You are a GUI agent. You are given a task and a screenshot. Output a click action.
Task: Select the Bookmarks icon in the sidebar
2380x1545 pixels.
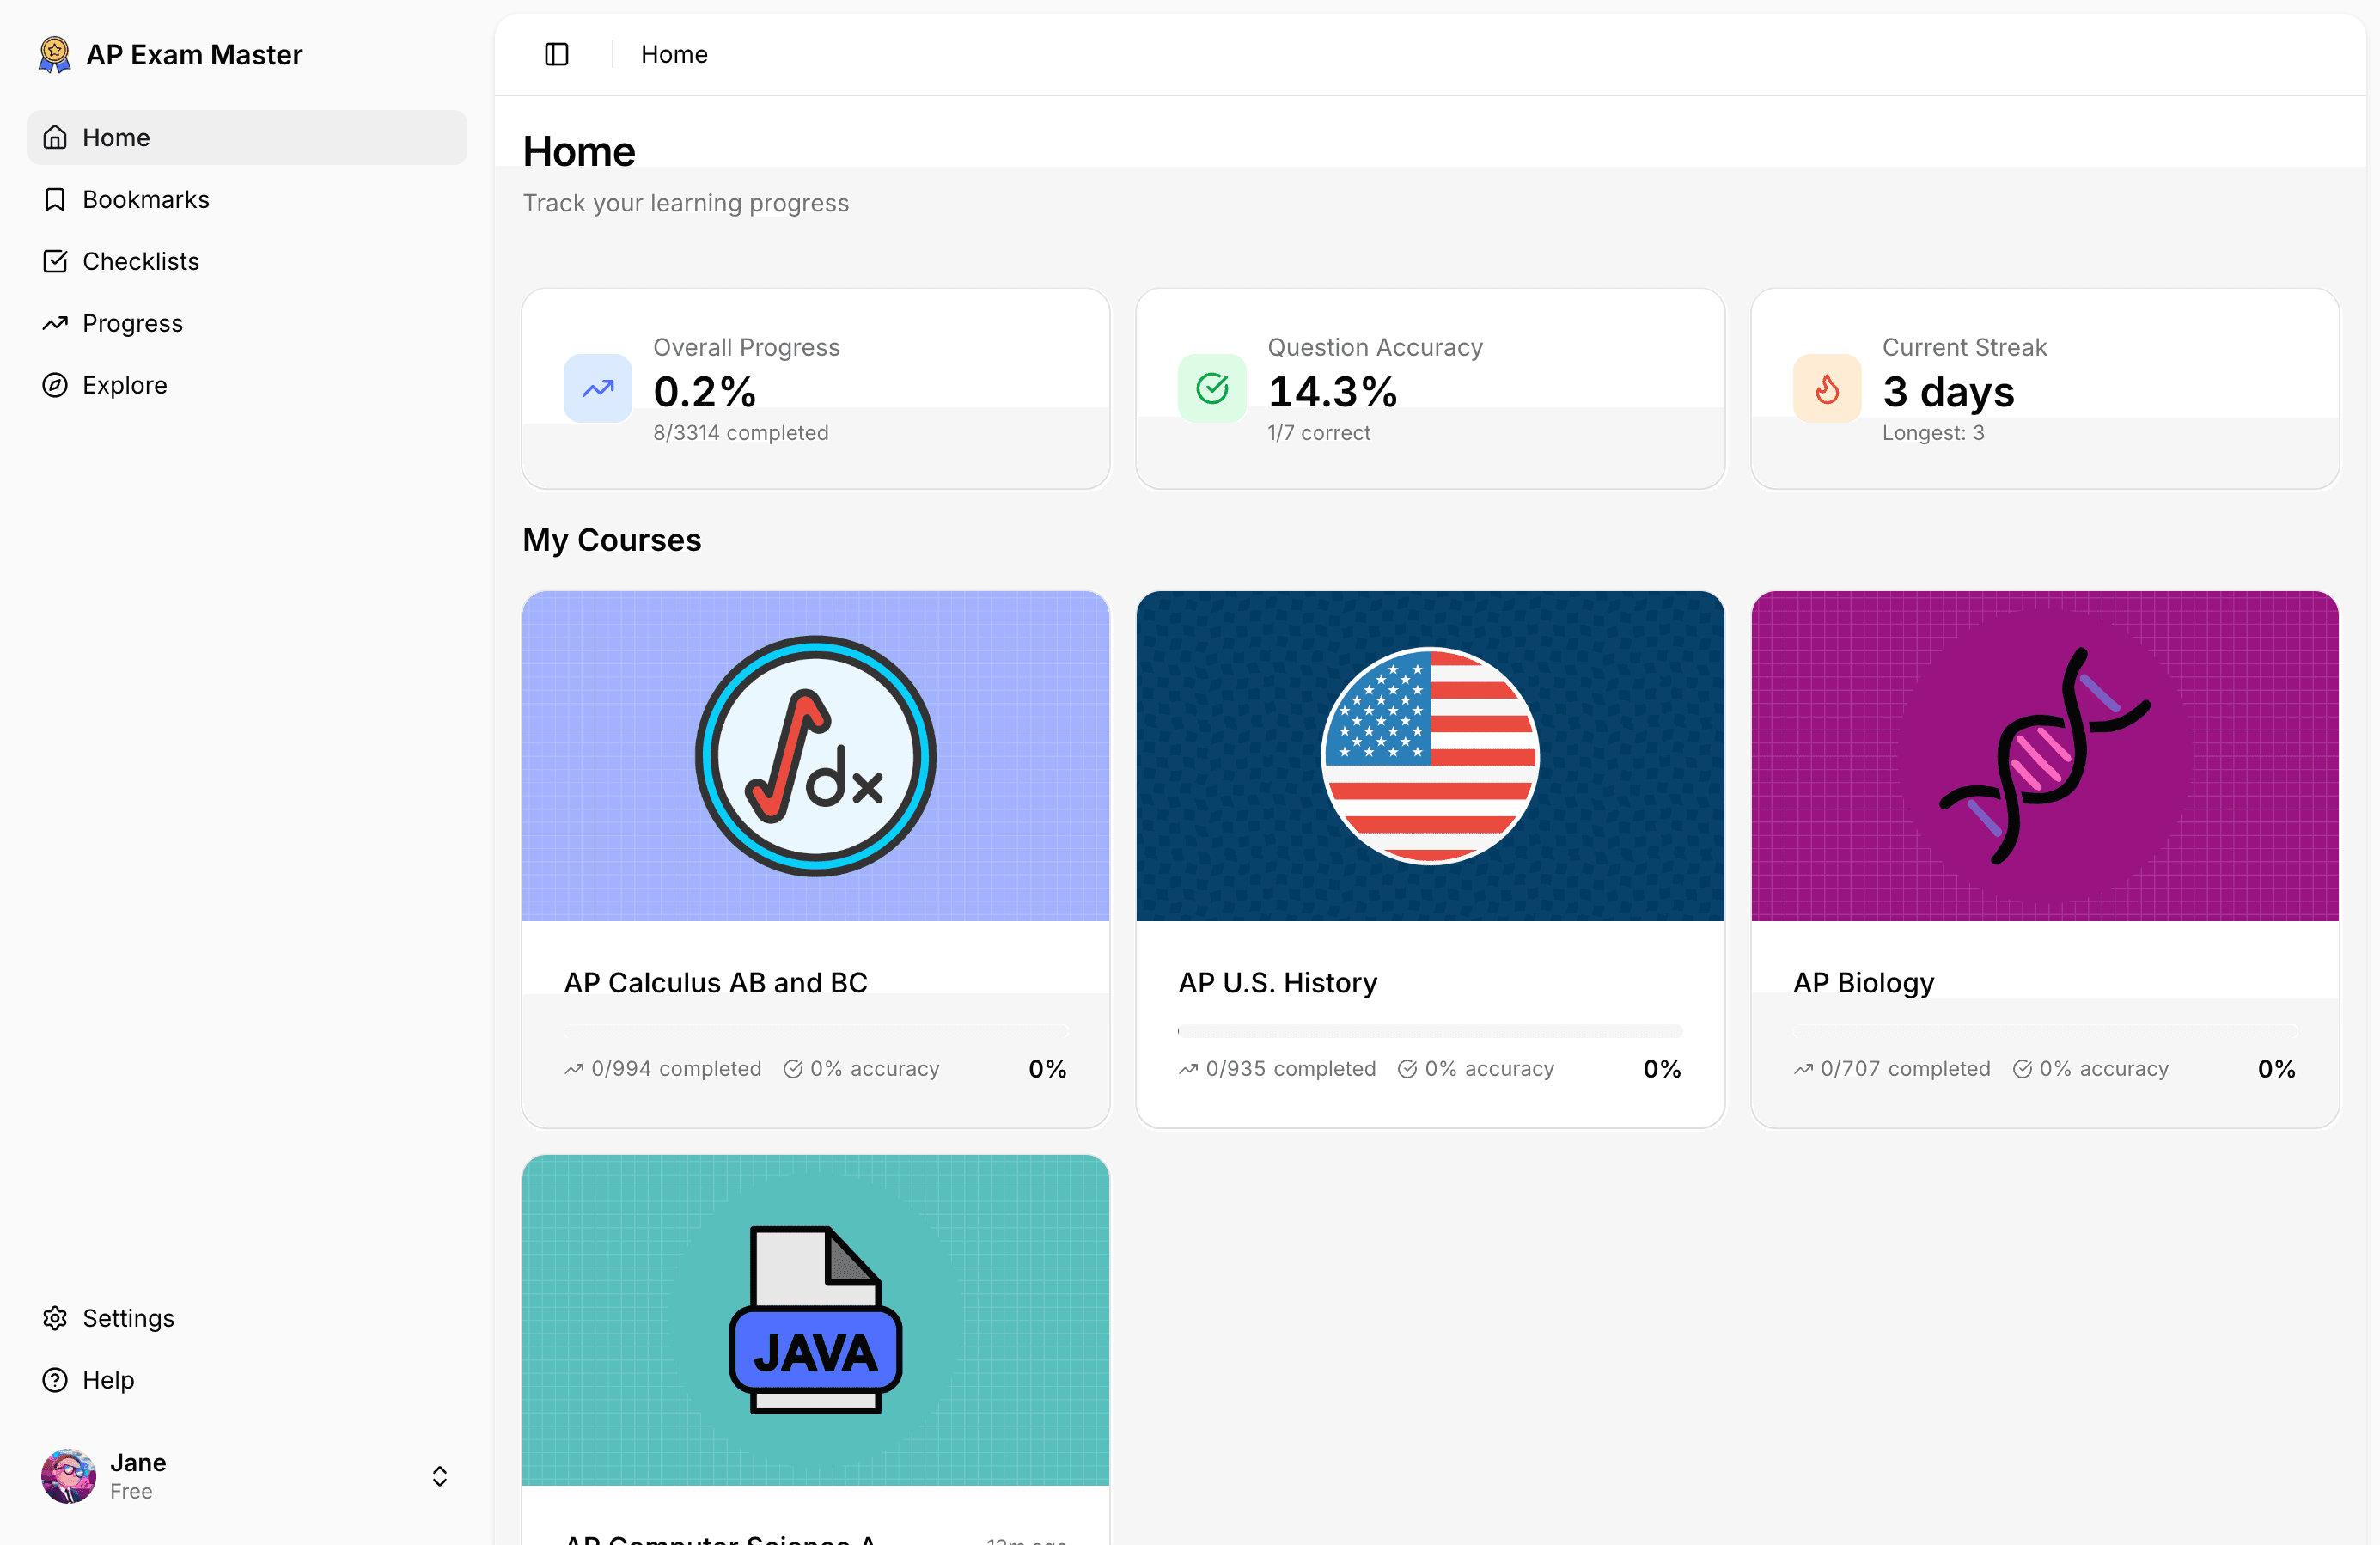tap(55, 199)
